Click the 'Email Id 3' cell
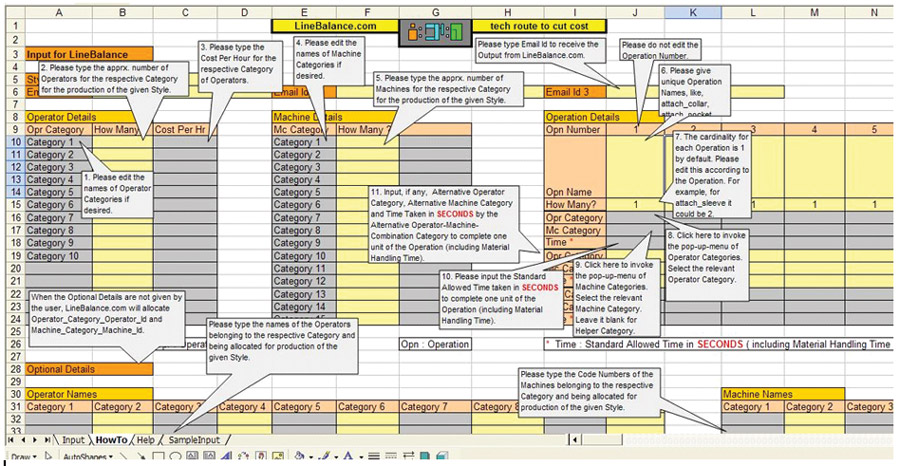The image size is (900, 466). pos(575,92)
